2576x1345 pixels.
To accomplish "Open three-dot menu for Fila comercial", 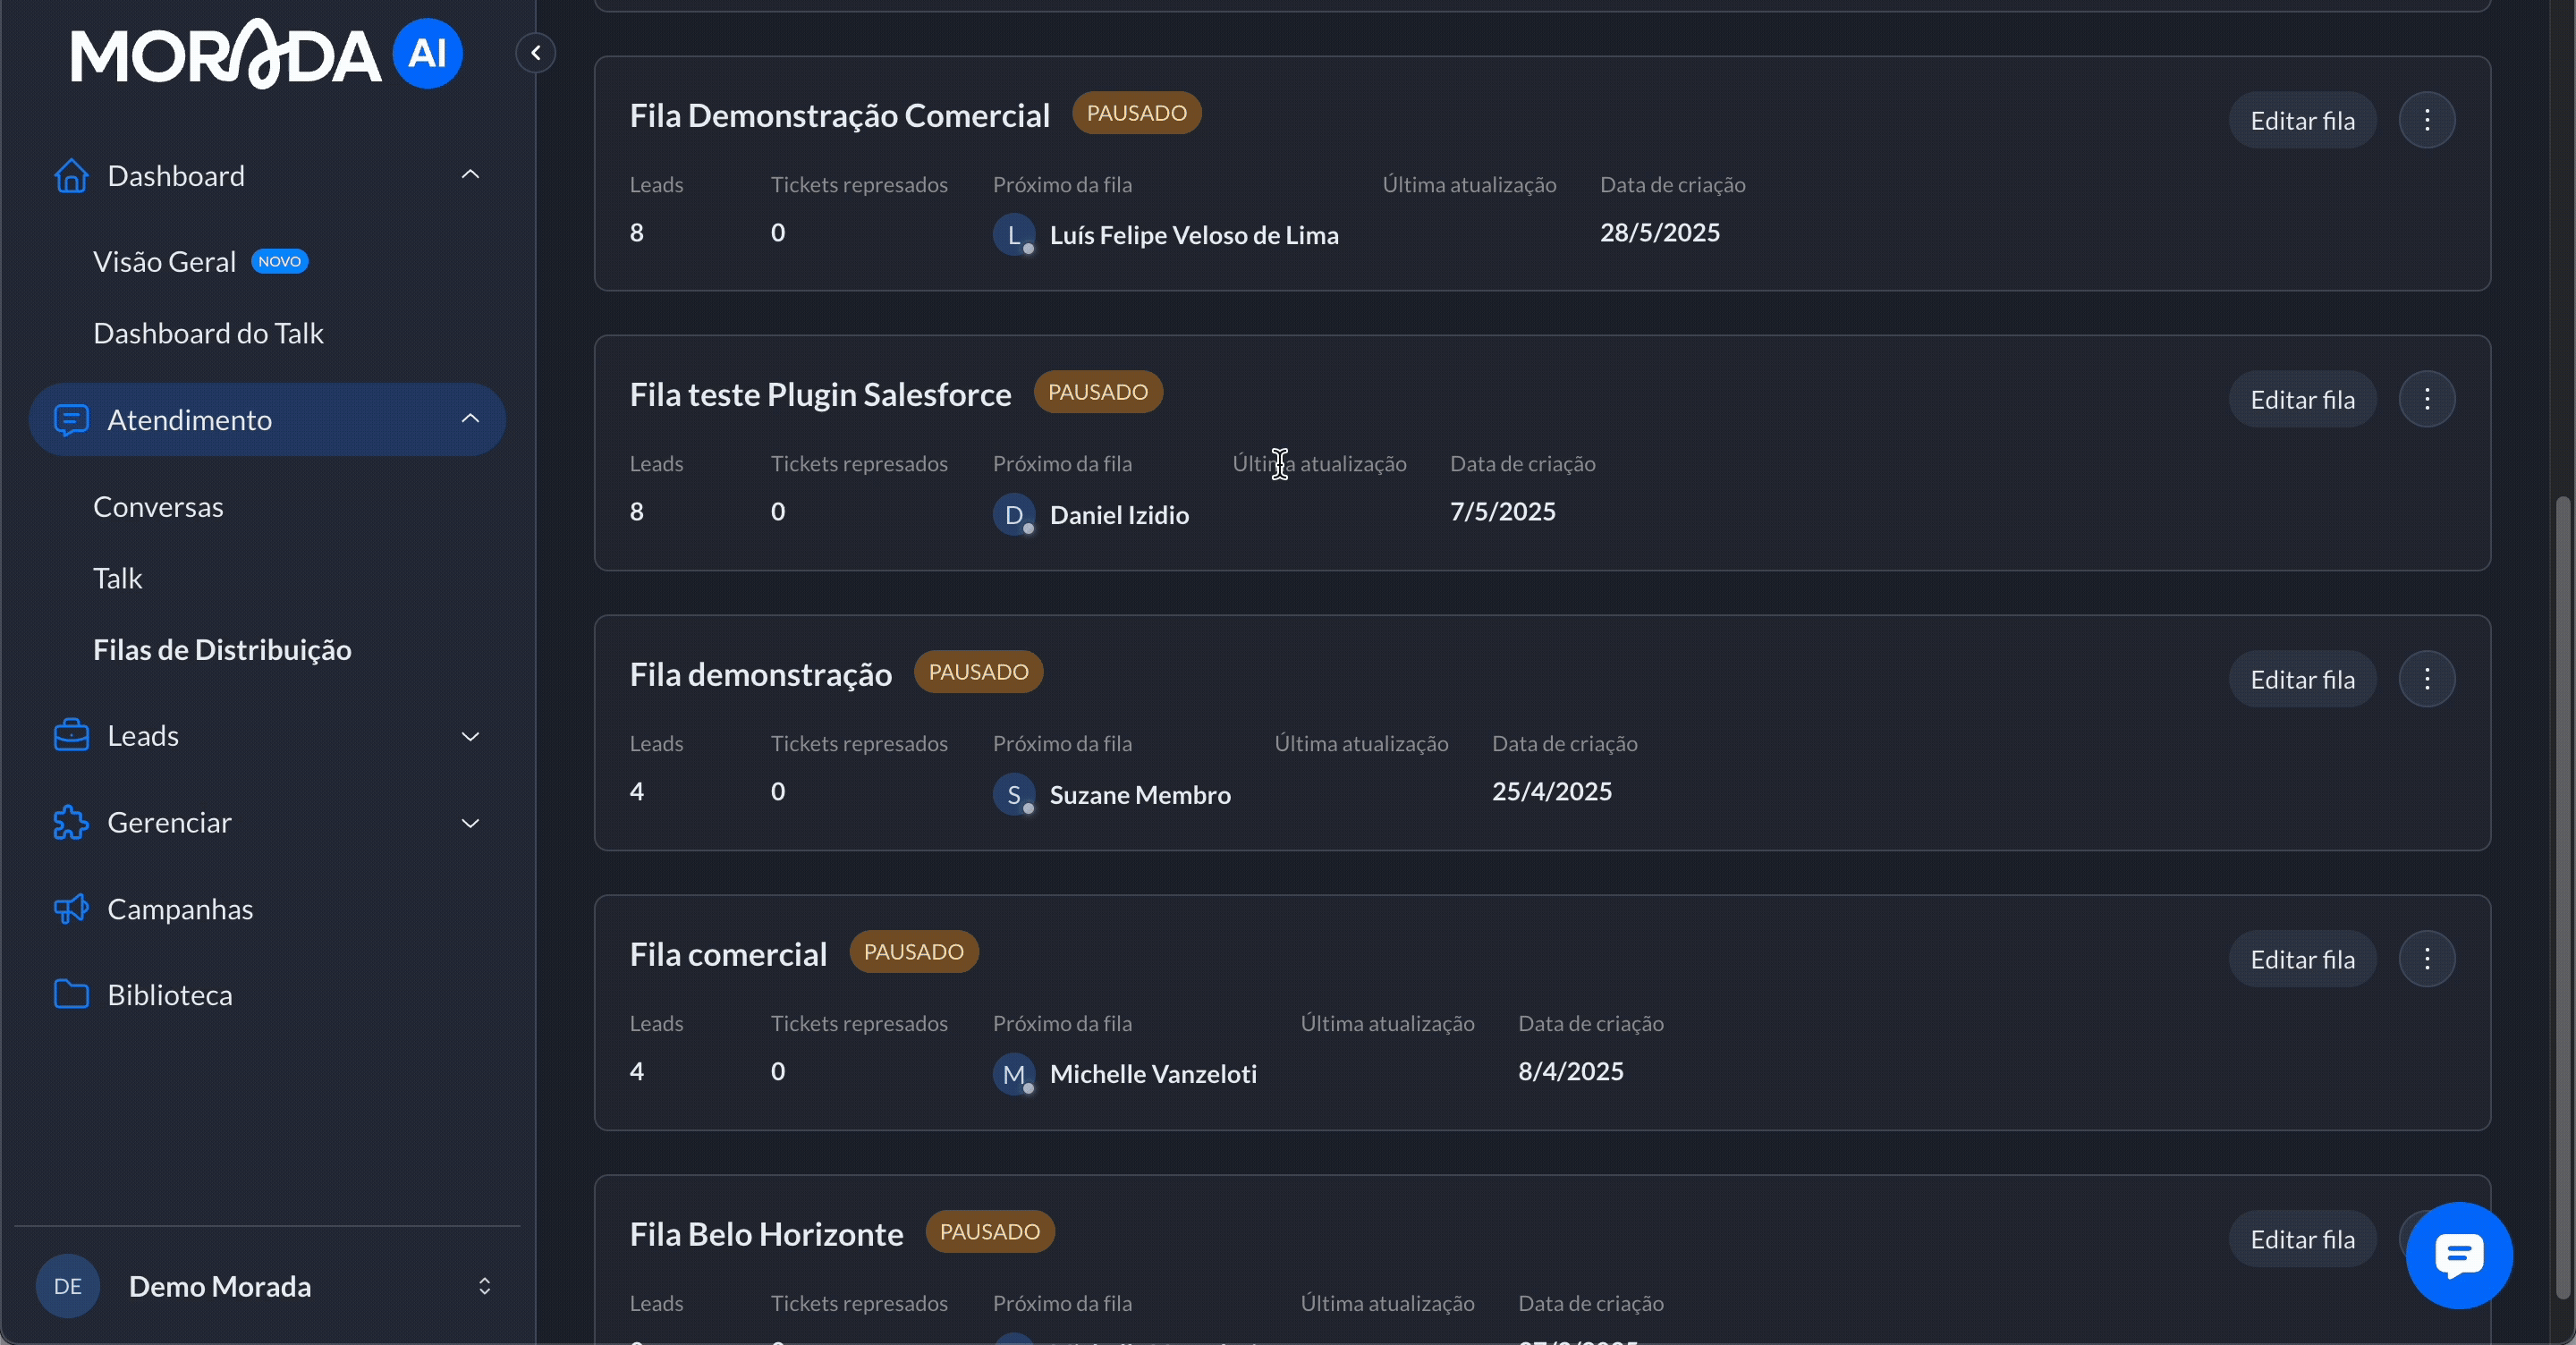I will (2426, 959).
